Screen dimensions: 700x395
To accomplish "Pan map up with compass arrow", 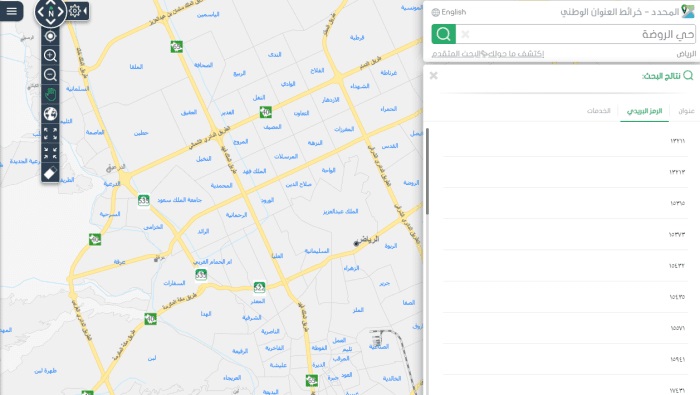I will [x=51, y=3].
